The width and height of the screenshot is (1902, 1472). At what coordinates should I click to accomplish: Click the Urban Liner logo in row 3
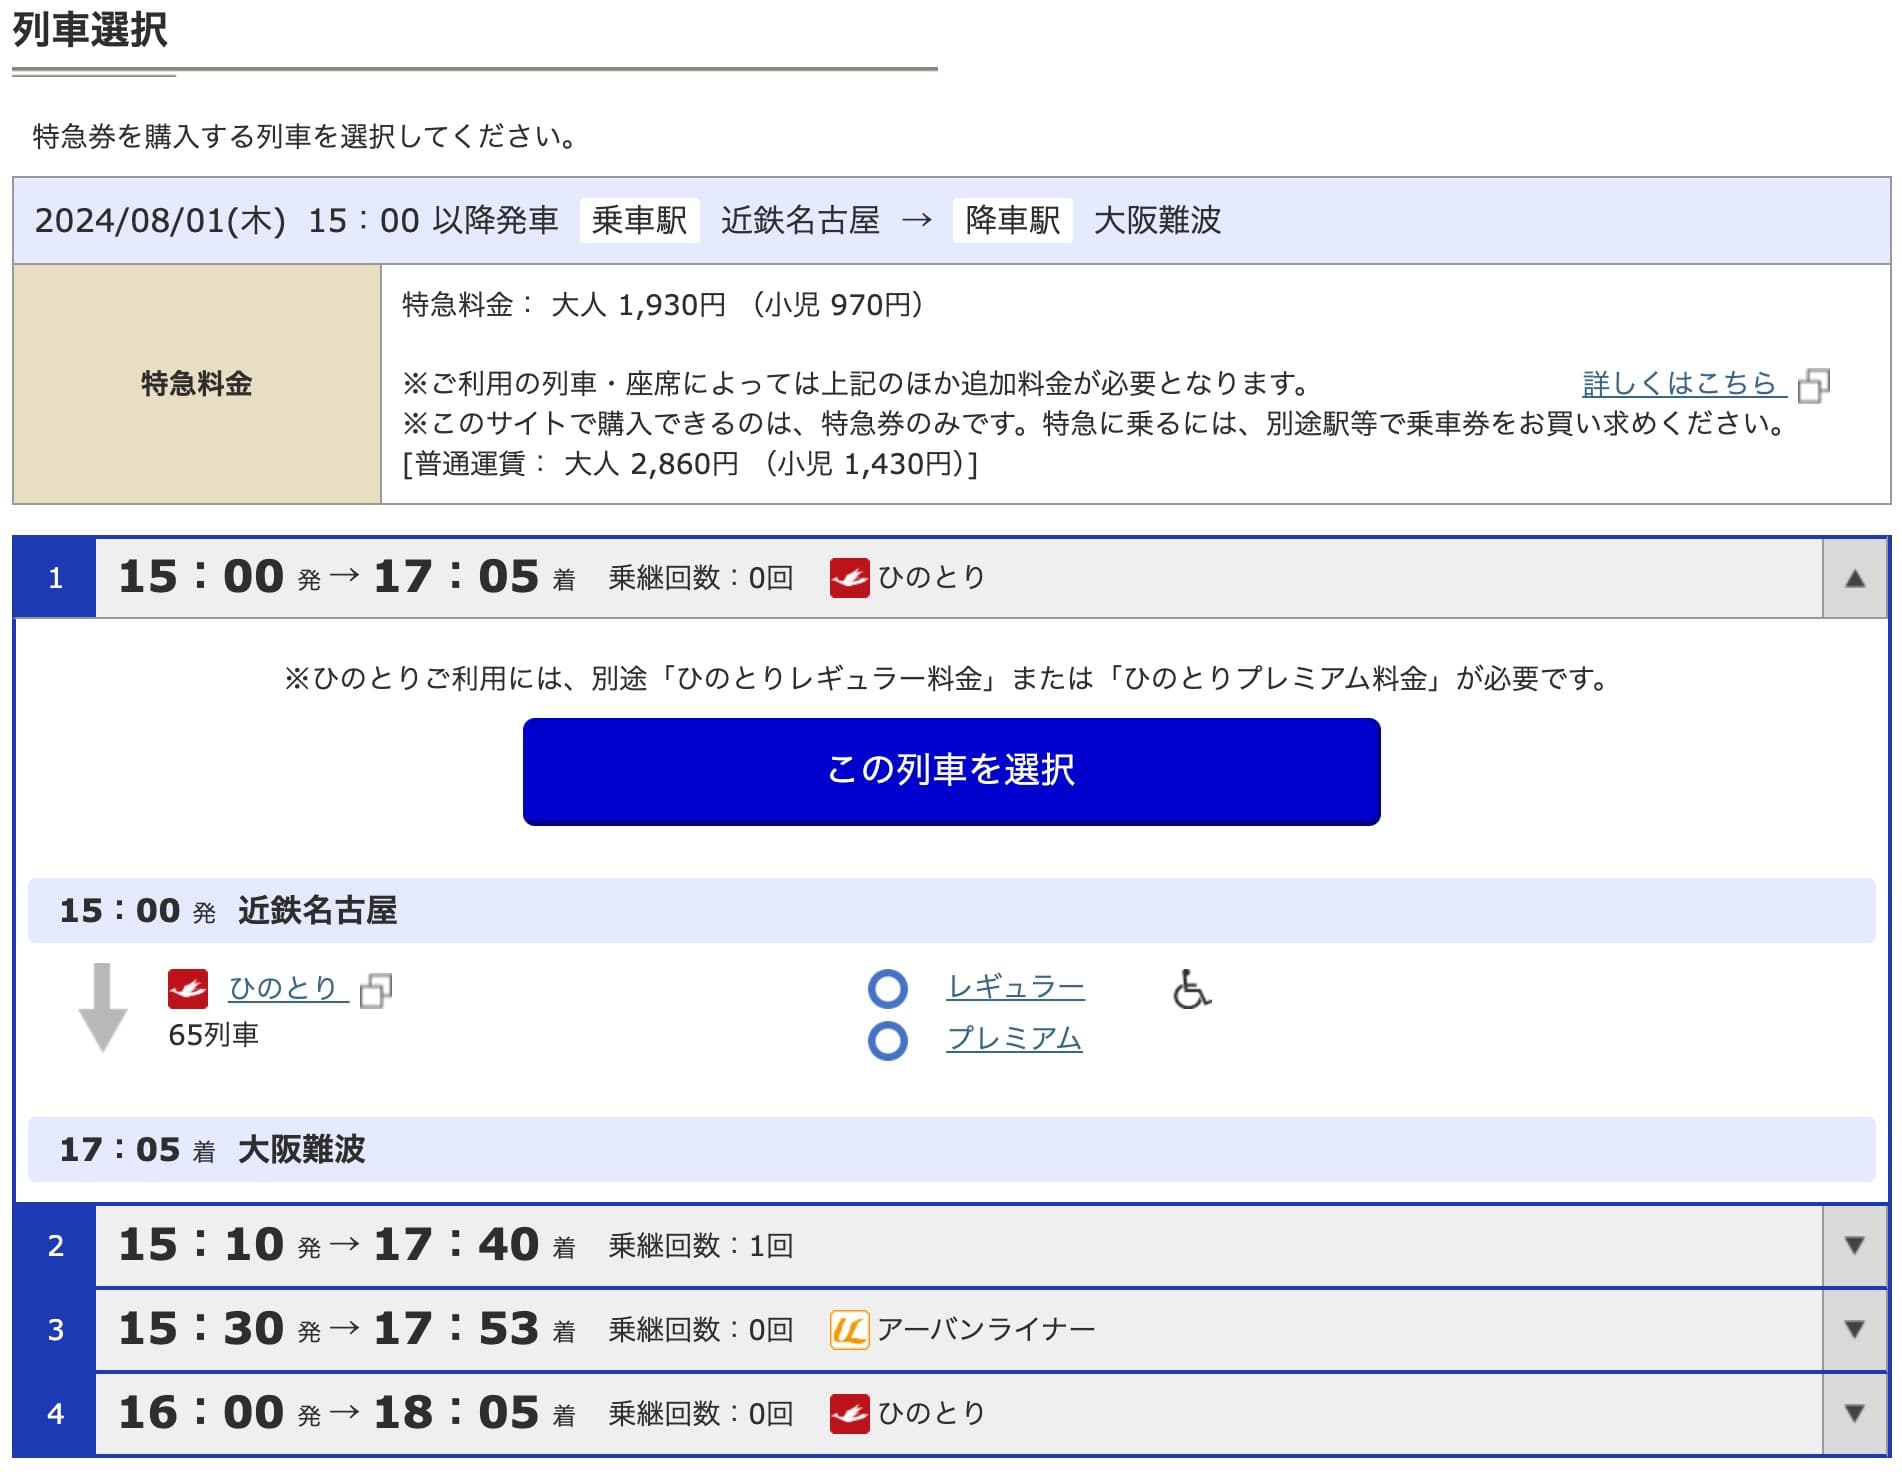point(849,1330)
